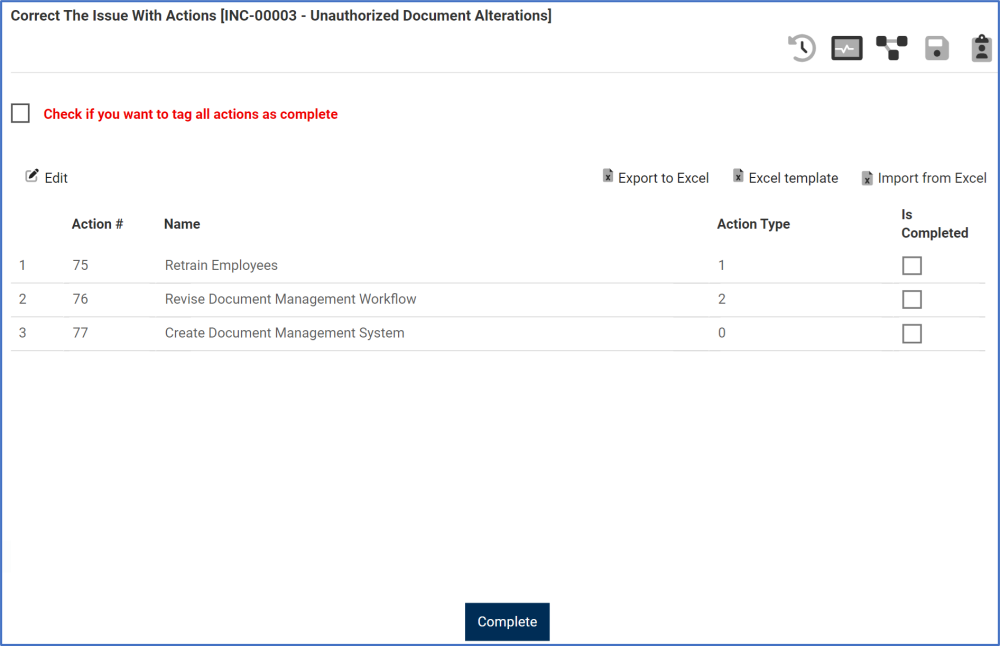
Task: Open the history clock icon
Action: pos(802,48)
